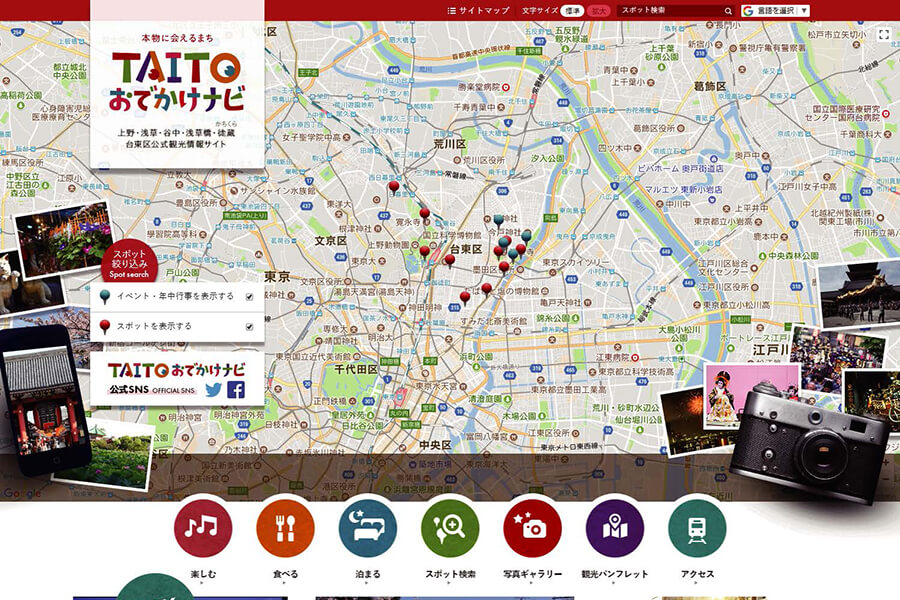The width and height of the screenshot is (900, 600).
Task: Open the 言語を選択 language dropdown
Action: coord(775,11)
